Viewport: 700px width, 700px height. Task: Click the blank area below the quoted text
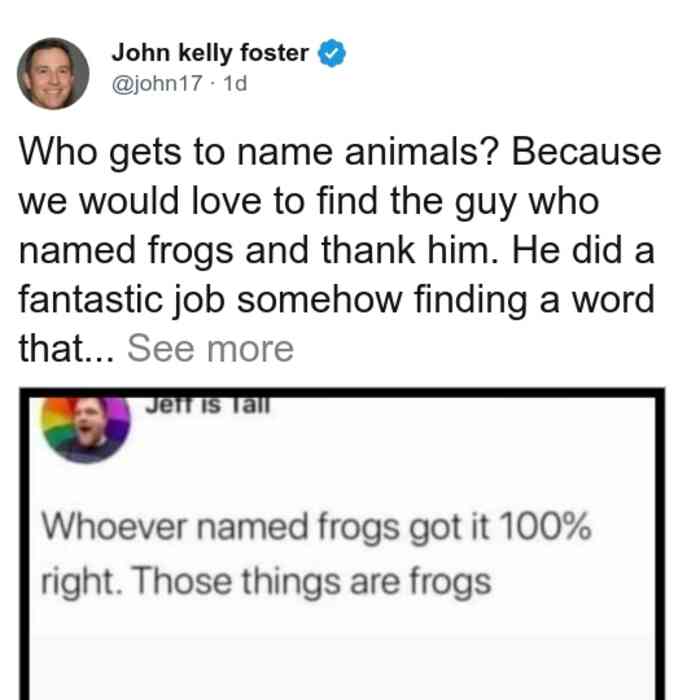click(x=342, y=656)
